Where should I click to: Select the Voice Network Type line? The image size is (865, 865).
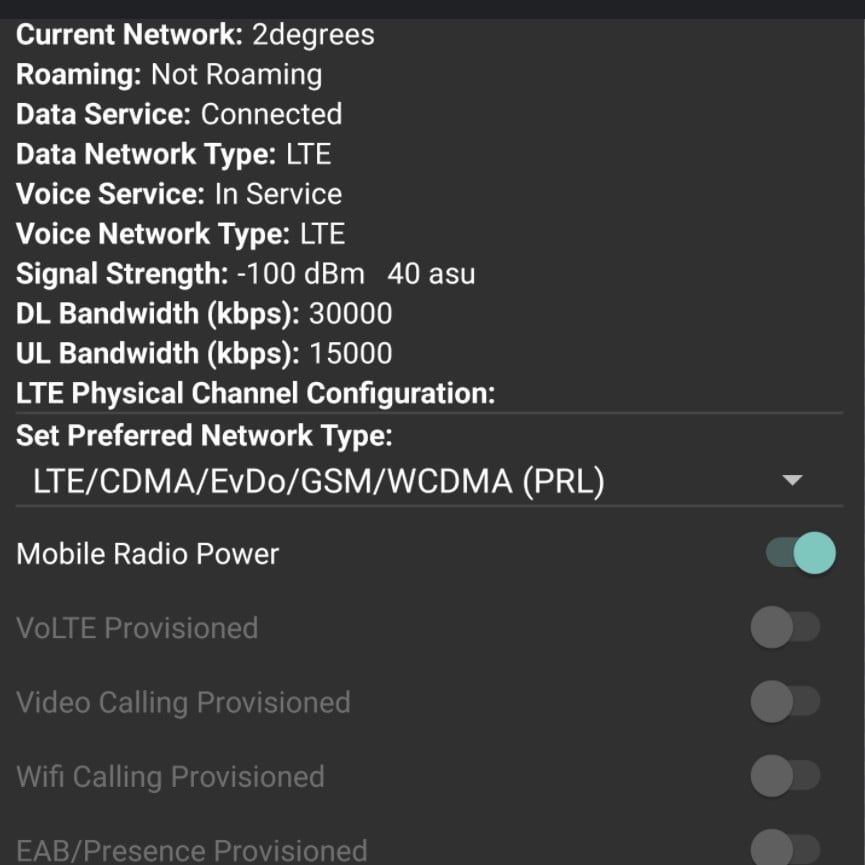[180, 234]
